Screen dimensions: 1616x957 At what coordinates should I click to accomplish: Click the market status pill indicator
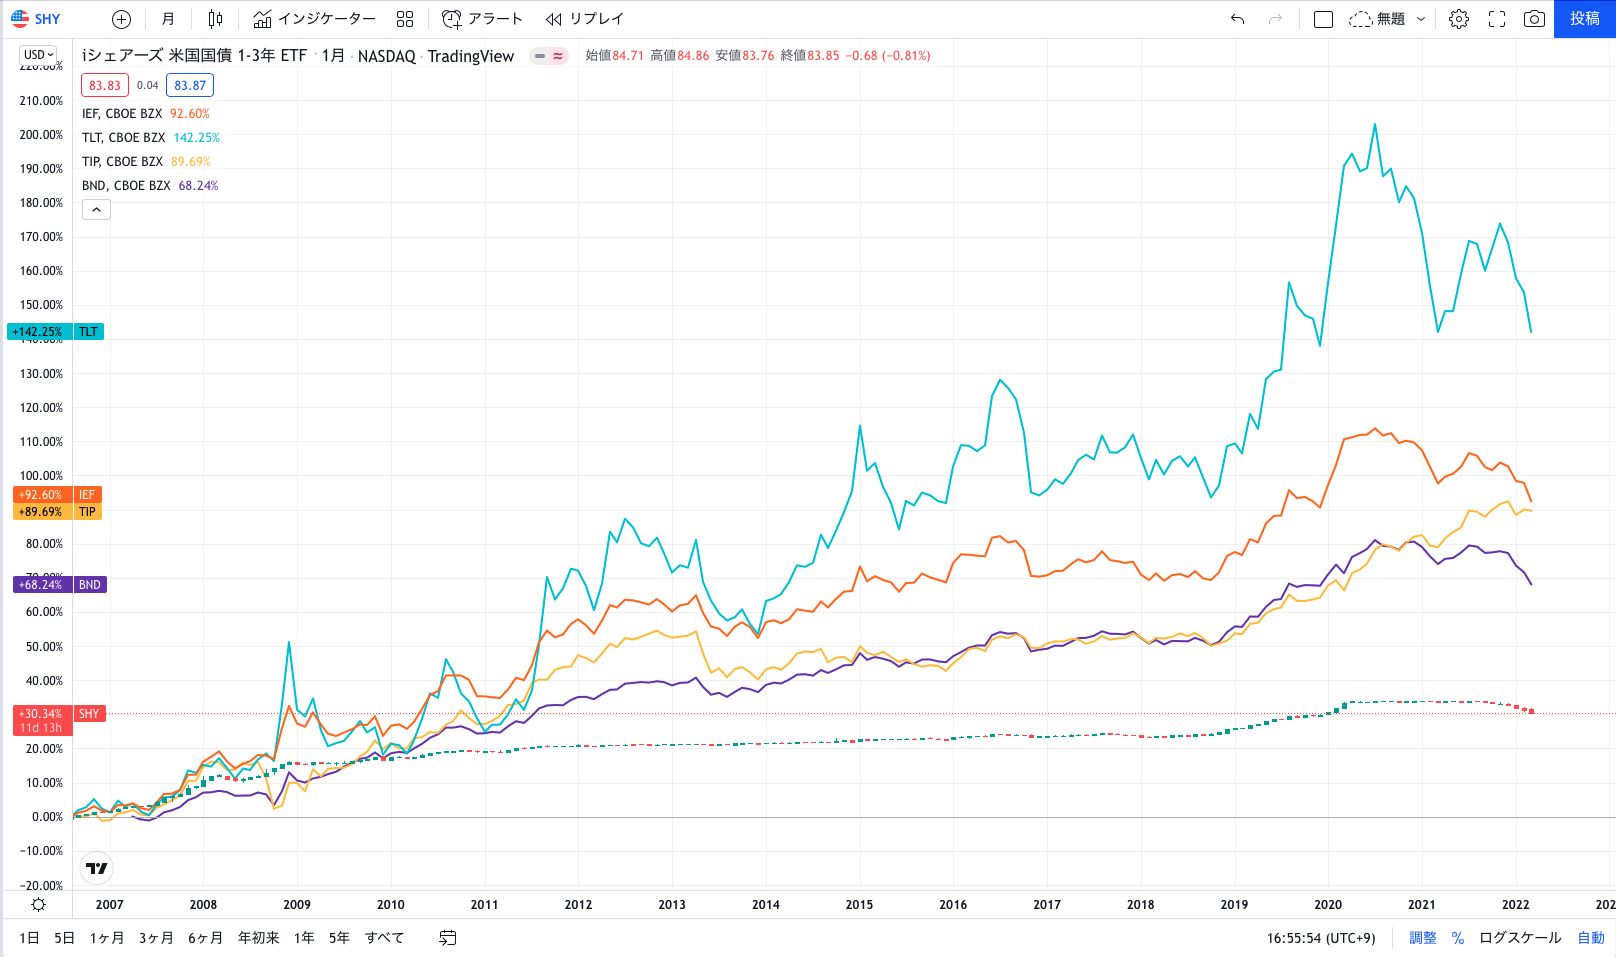pyautogui.click(x=549, y=56)
